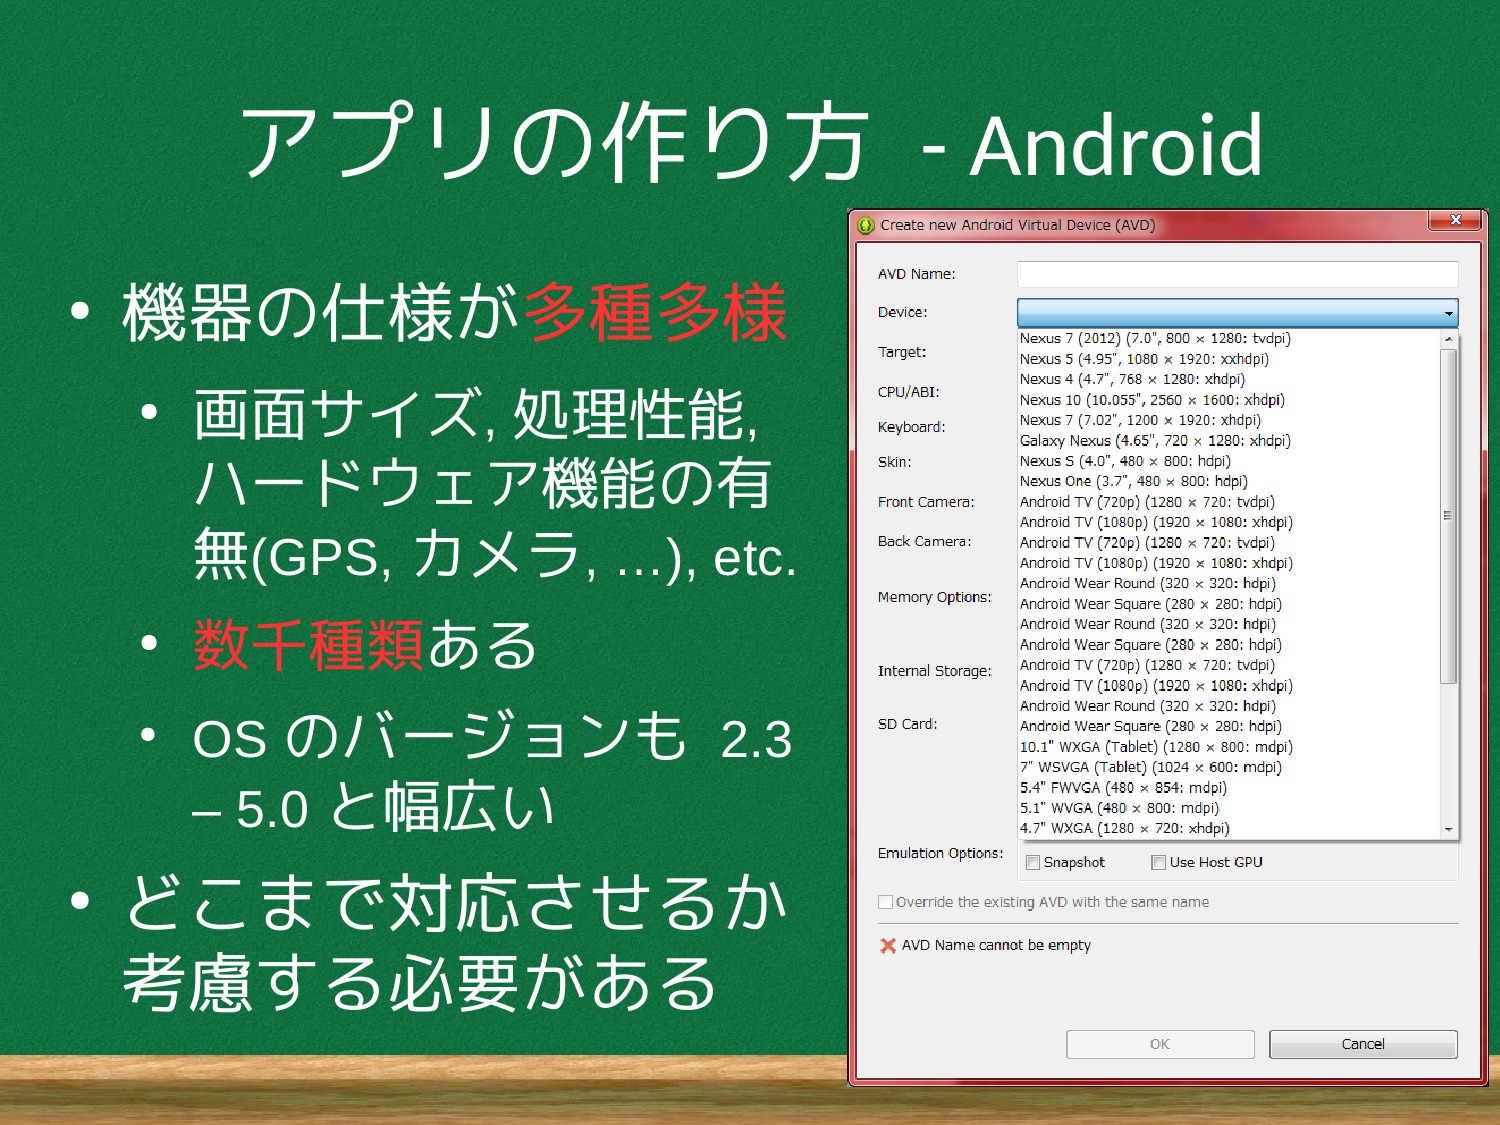Click the device list scroll-up arrow
The width and height of the screenshot is (1500, 1125).
tap(1448, 339)
